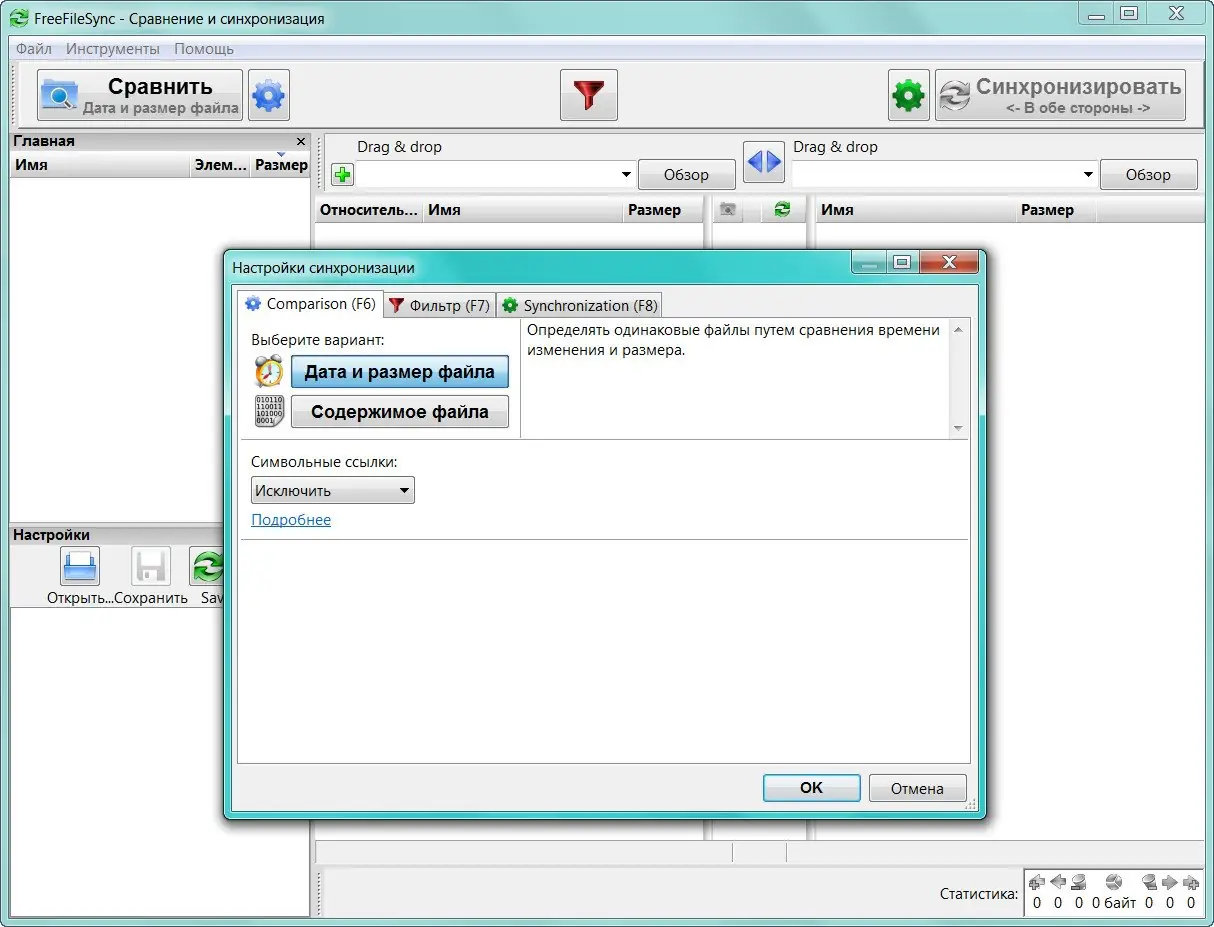Click the update-left arrow statistics icon

[x=1057, y=882]
